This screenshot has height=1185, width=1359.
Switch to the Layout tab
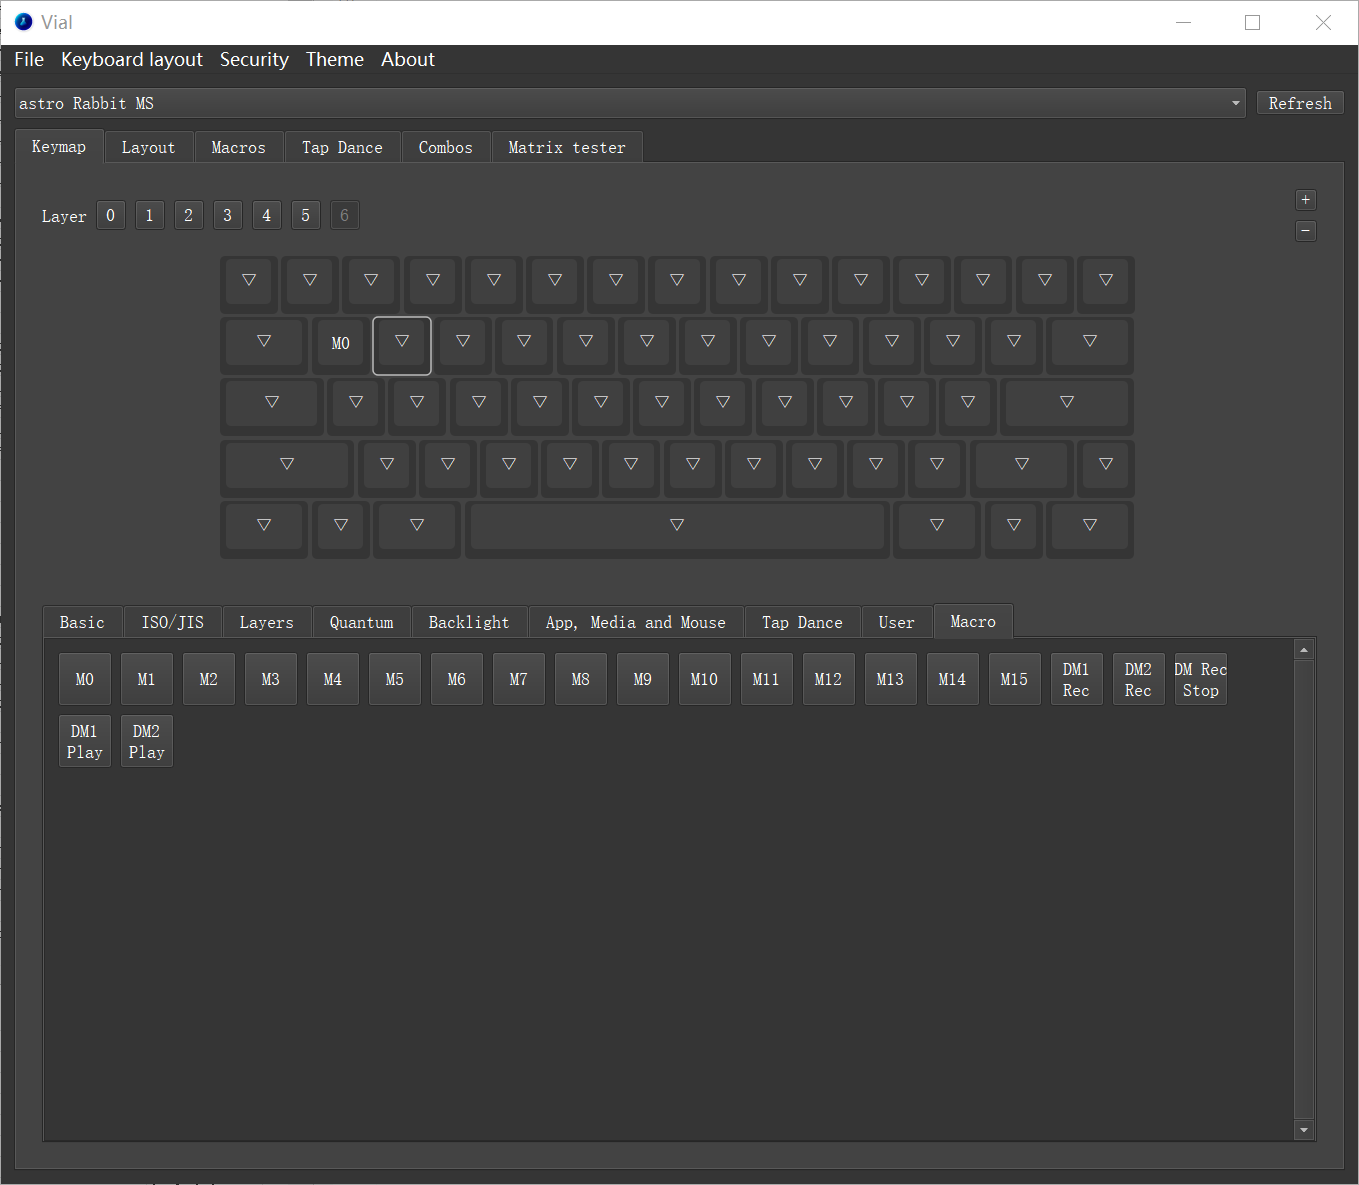coord(148,147)
